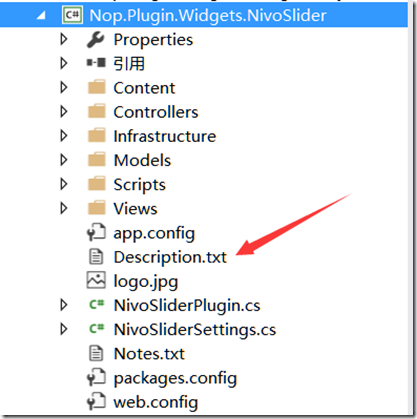Click the config icon for packages.config
The image size is (417, 419).
click(96, 377)
